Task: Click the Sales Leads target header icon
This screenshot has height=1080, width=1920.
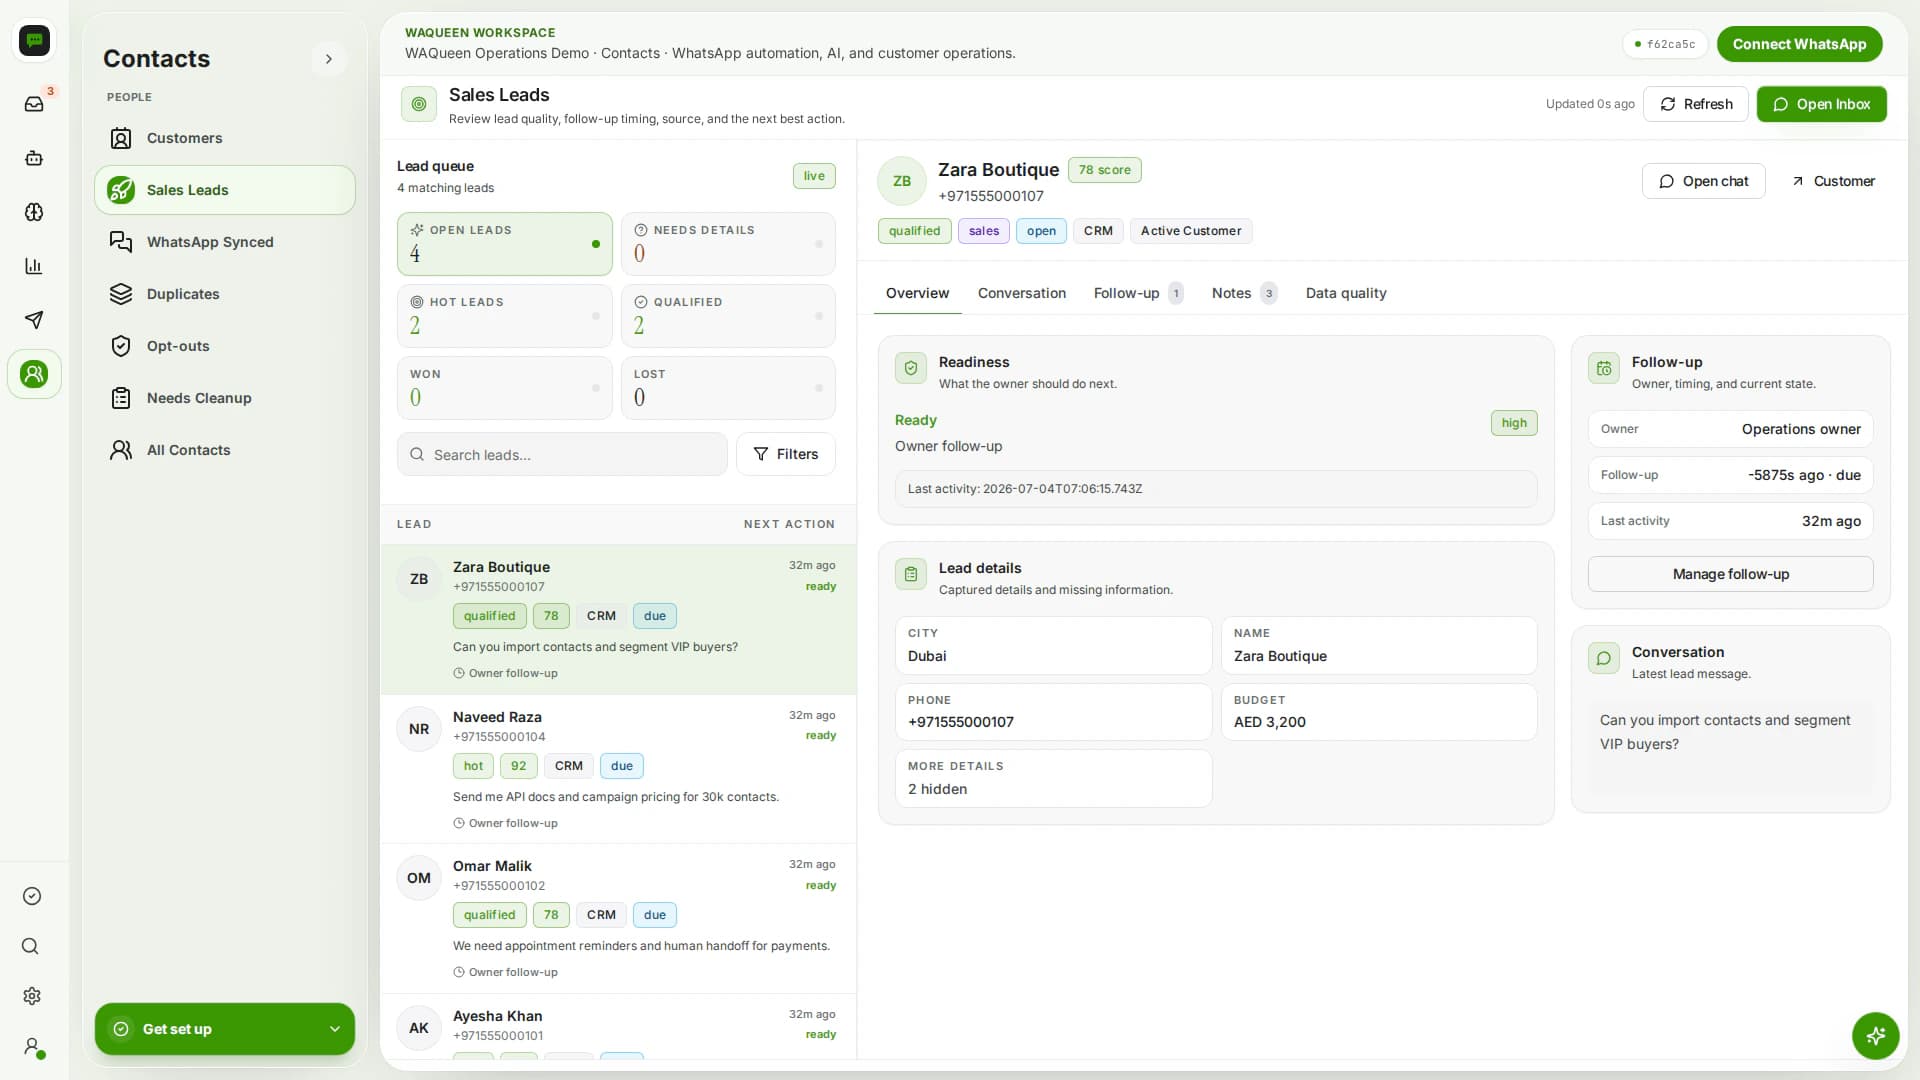Action: [x=419, y=104]
